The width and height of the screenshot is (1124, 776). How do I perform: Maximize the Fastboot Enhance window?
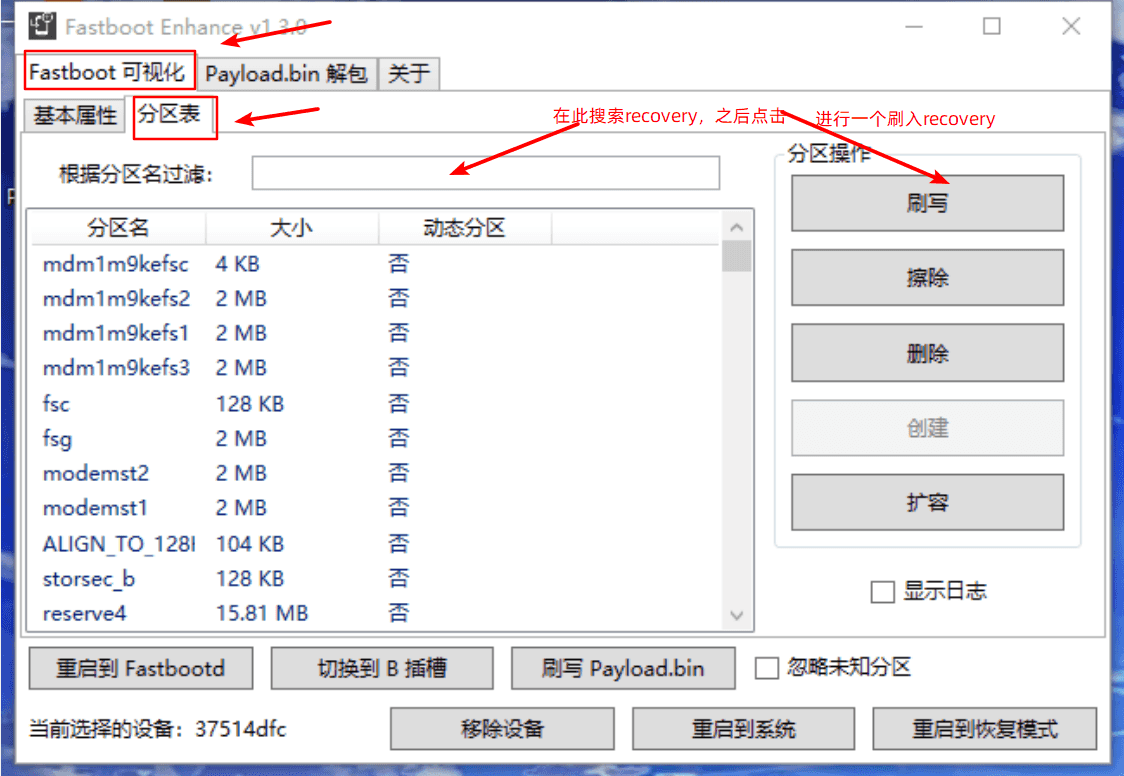click(x=991, y=27)
